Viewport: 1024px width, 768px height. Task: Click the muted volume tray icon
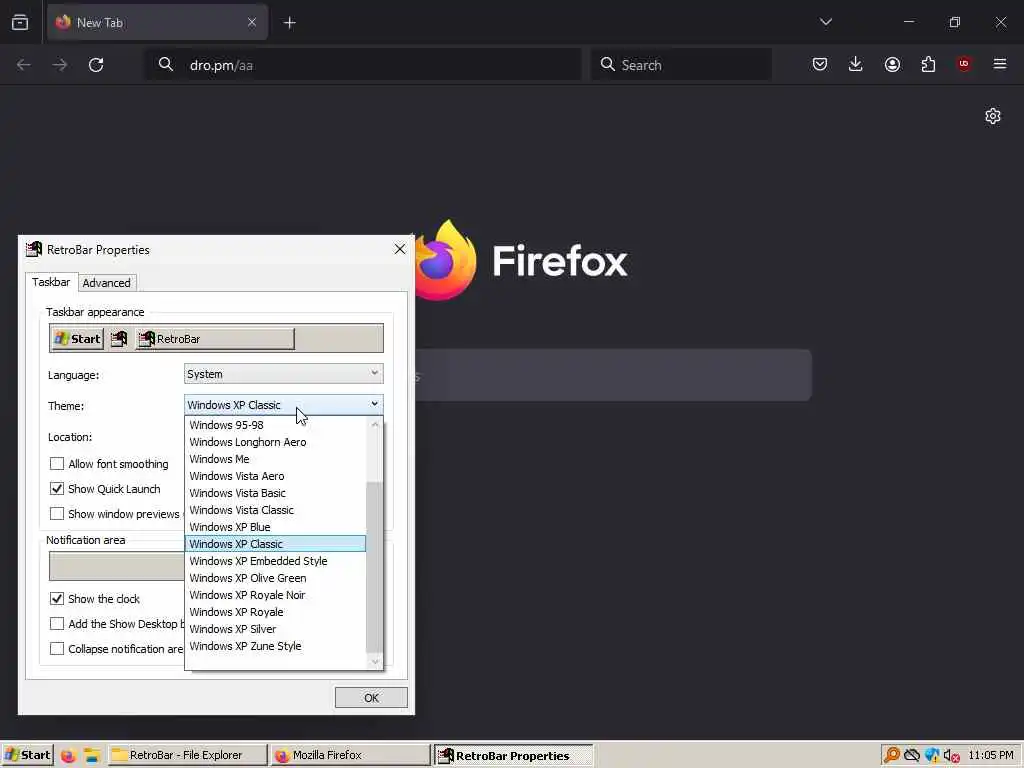952,756
